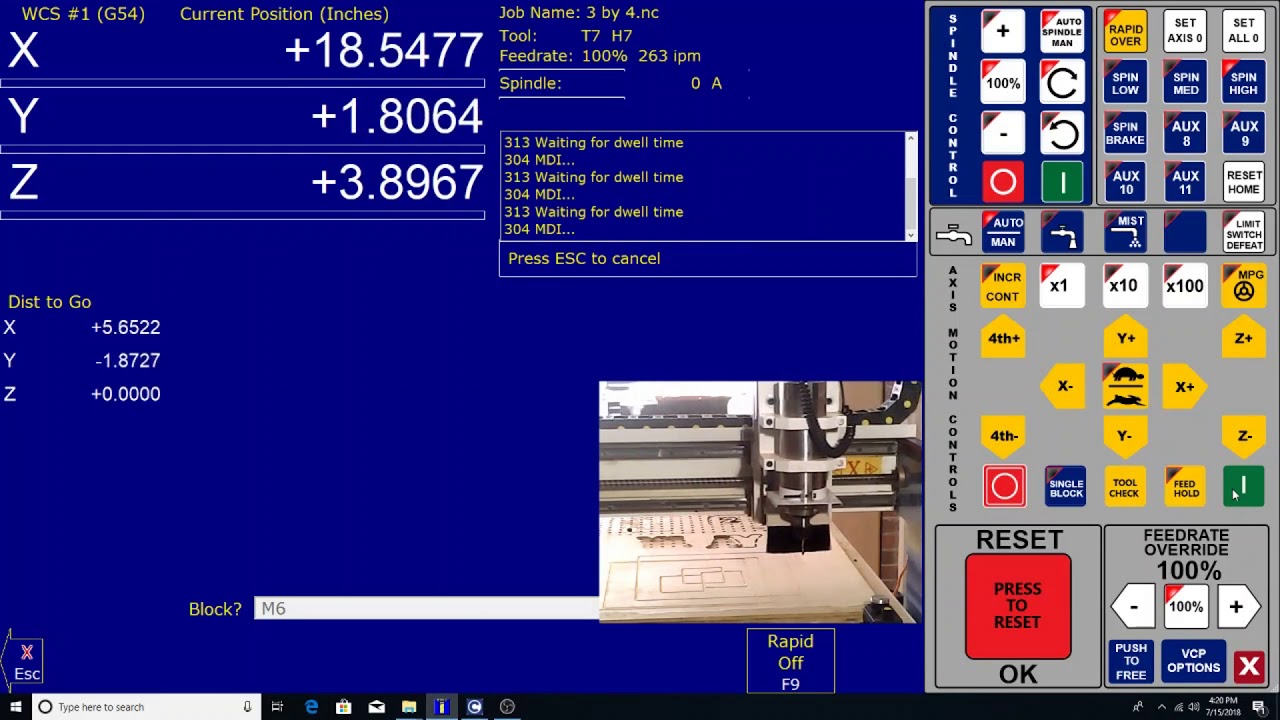
Task: Click Windows taskbar search box
Action: tap(146, 707)
